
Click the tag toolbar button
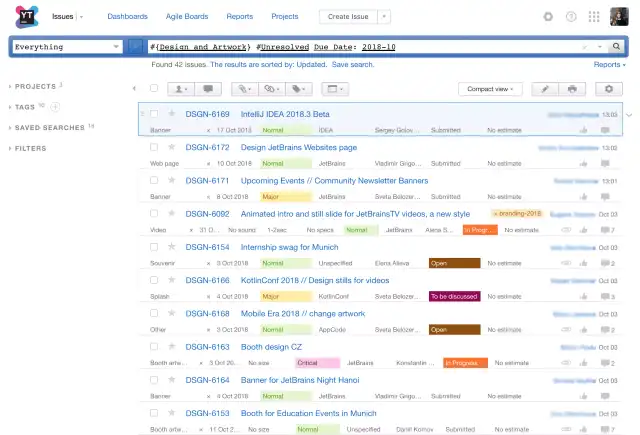[x=299, y=89]
